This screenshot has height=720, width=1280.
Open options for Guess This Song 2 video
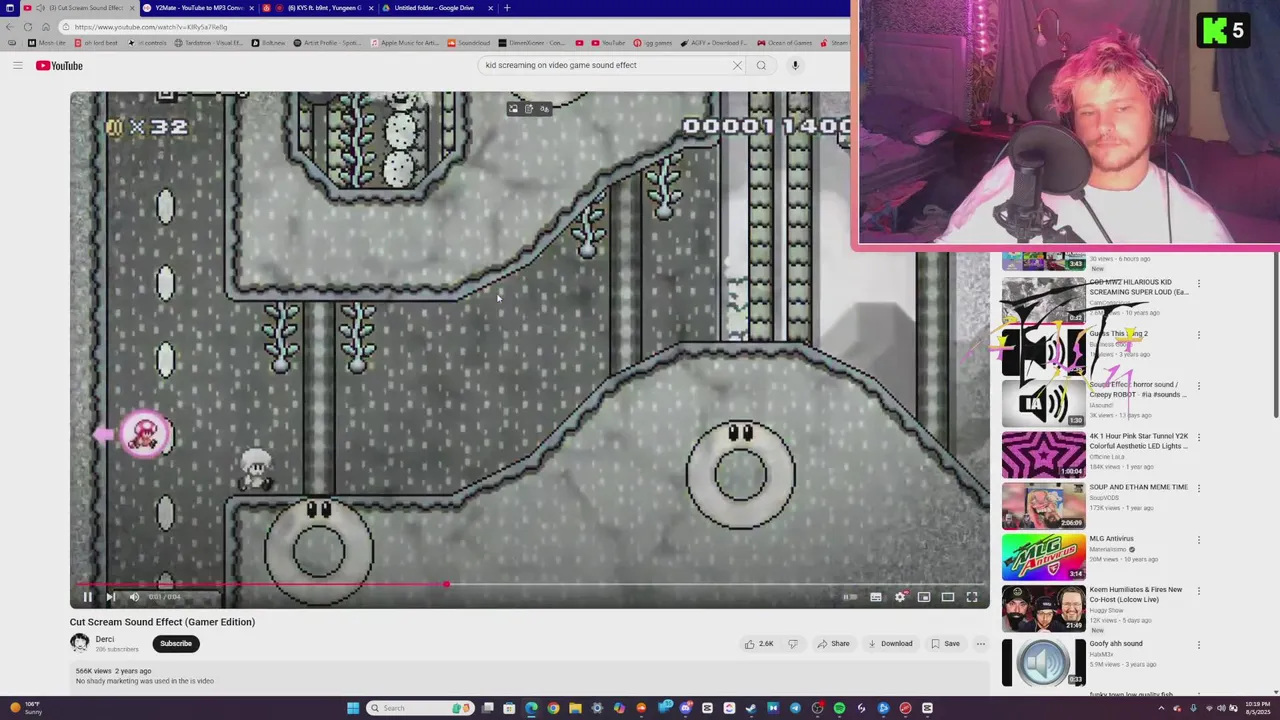coord(1199,335)
